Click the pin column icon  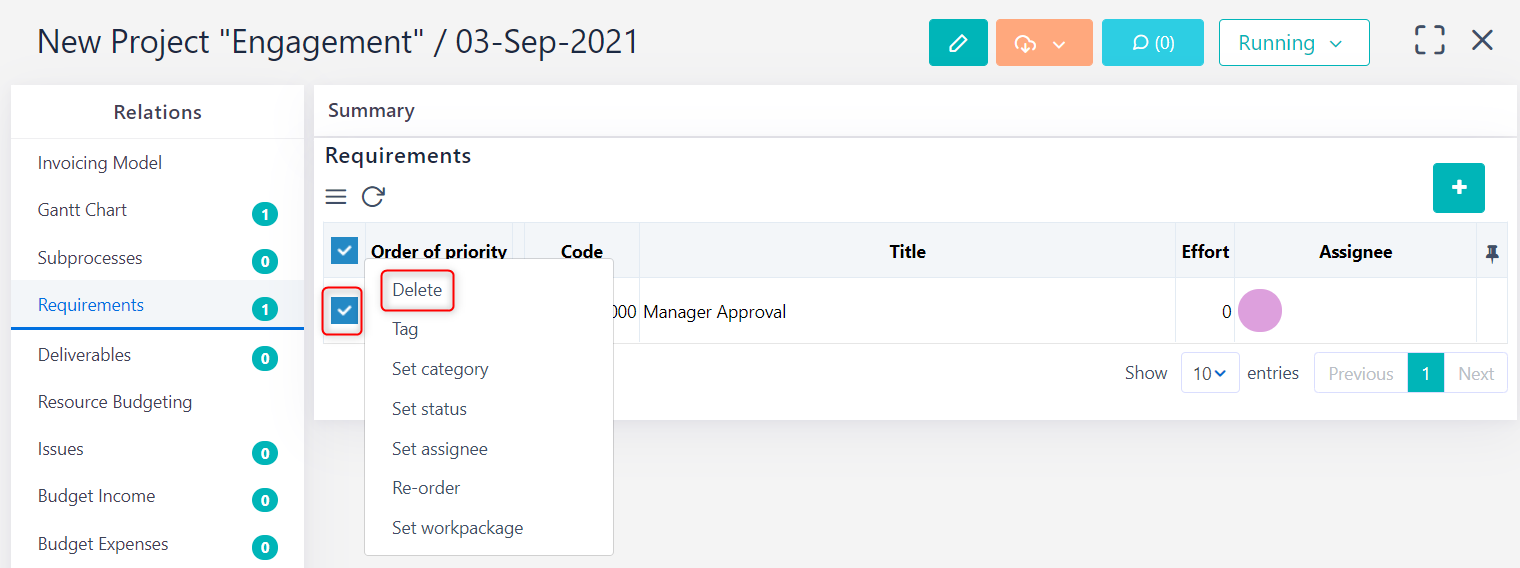tap(1492, 253)
